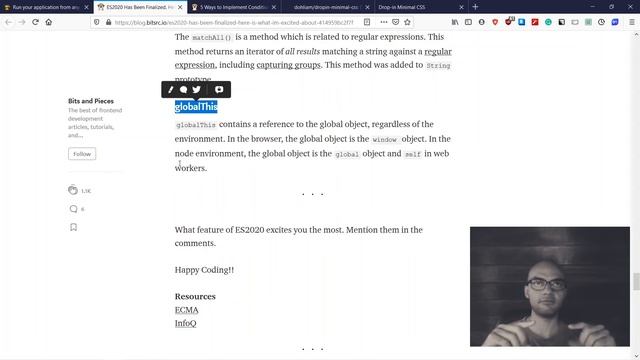The height and width of the screenshot is (360, 640).
Task: Clap for the article
Action: pyautogui.click(x=73, y=190)
